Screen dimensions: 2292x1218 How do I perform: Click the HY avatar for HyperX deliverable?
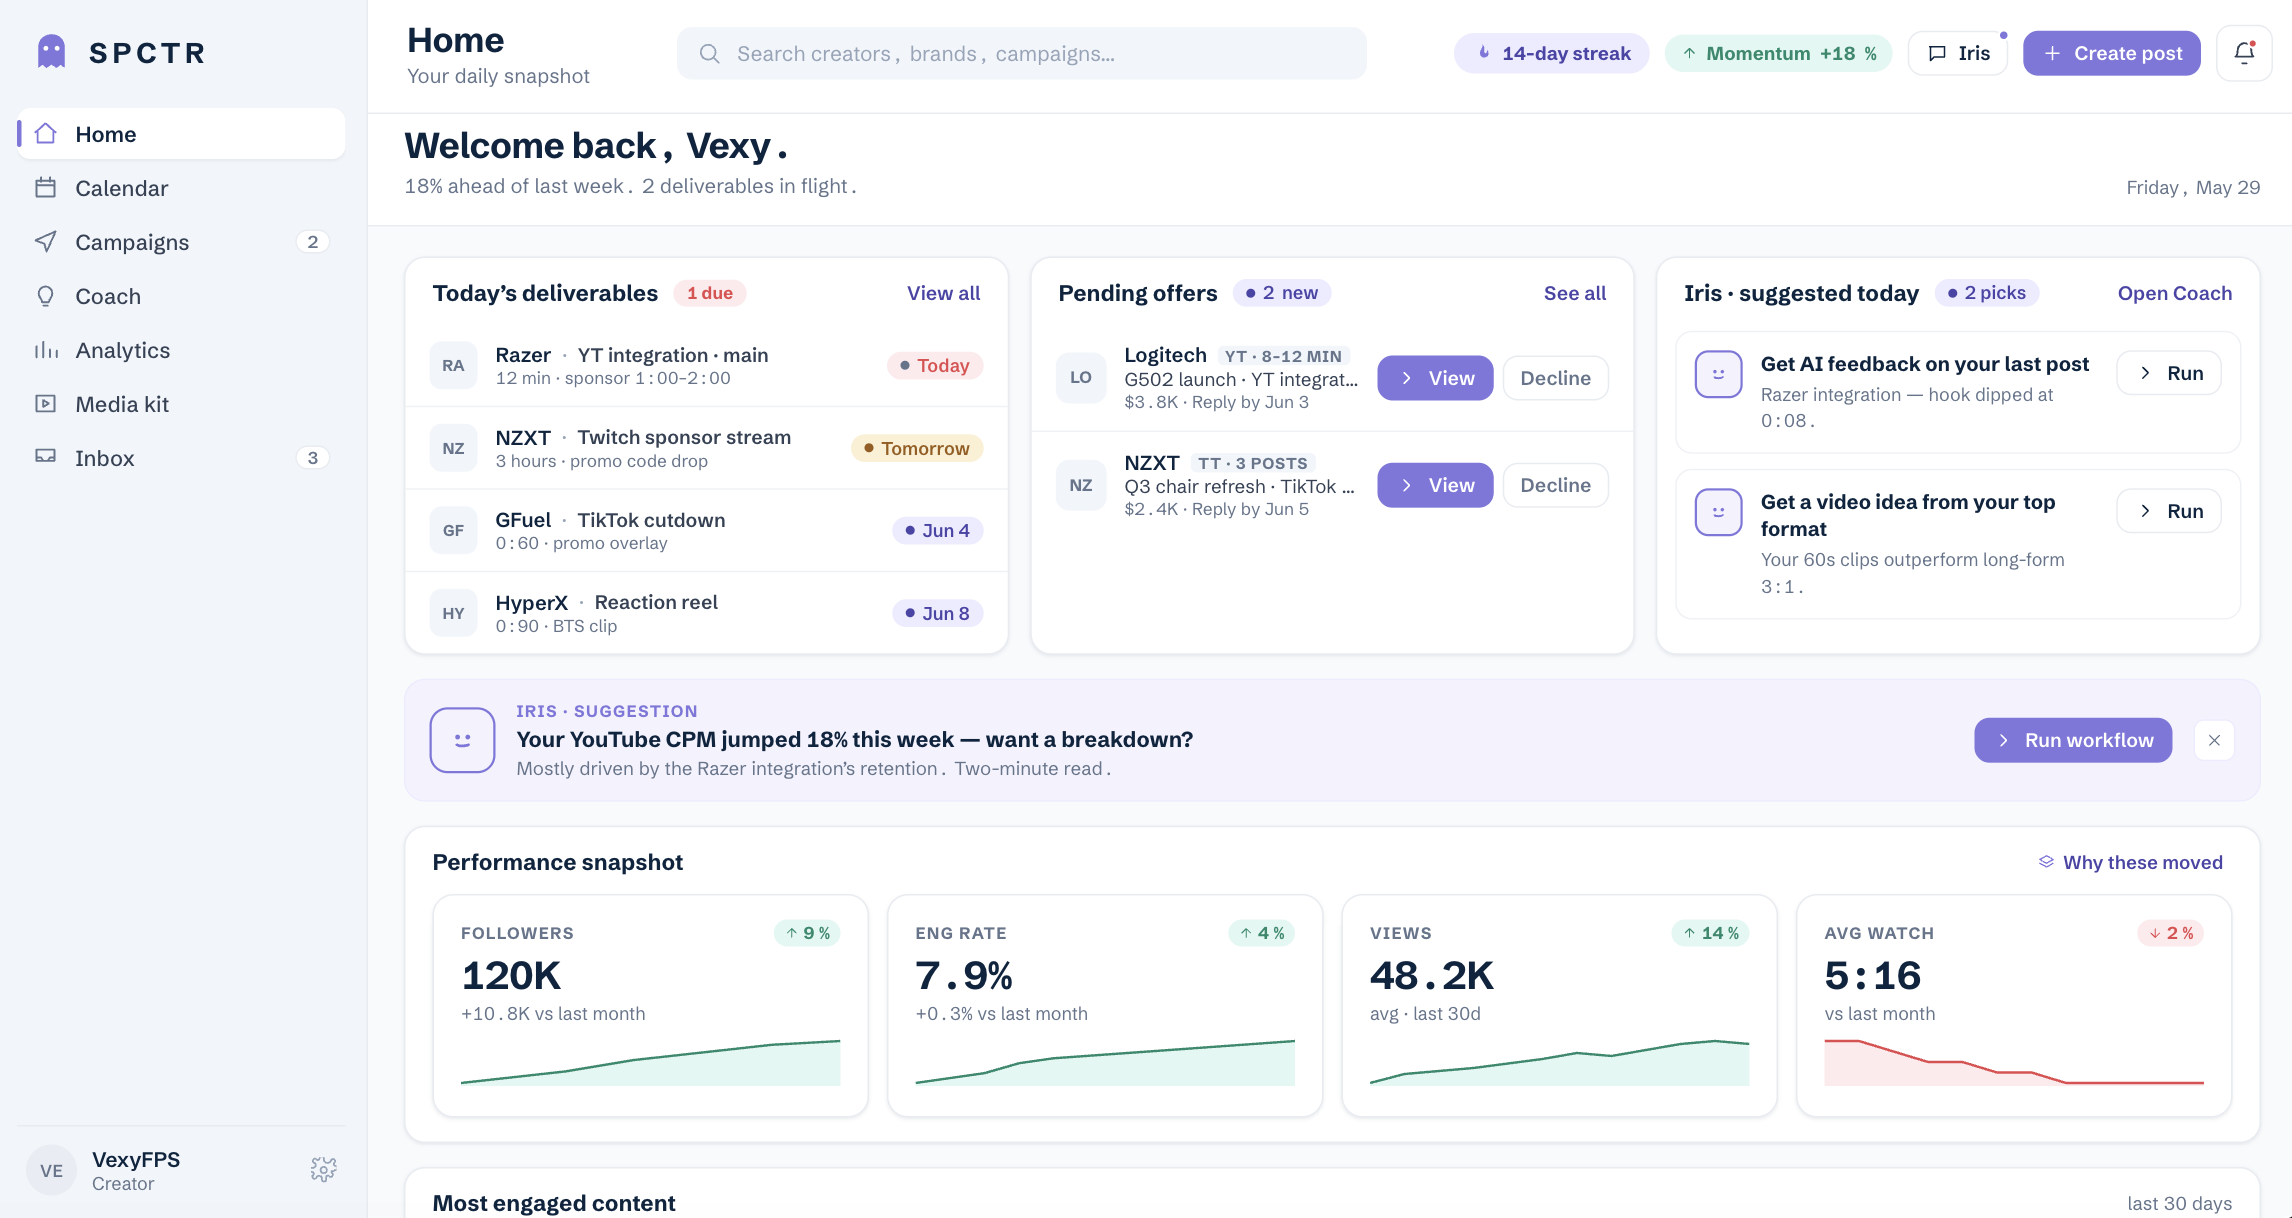453,614
